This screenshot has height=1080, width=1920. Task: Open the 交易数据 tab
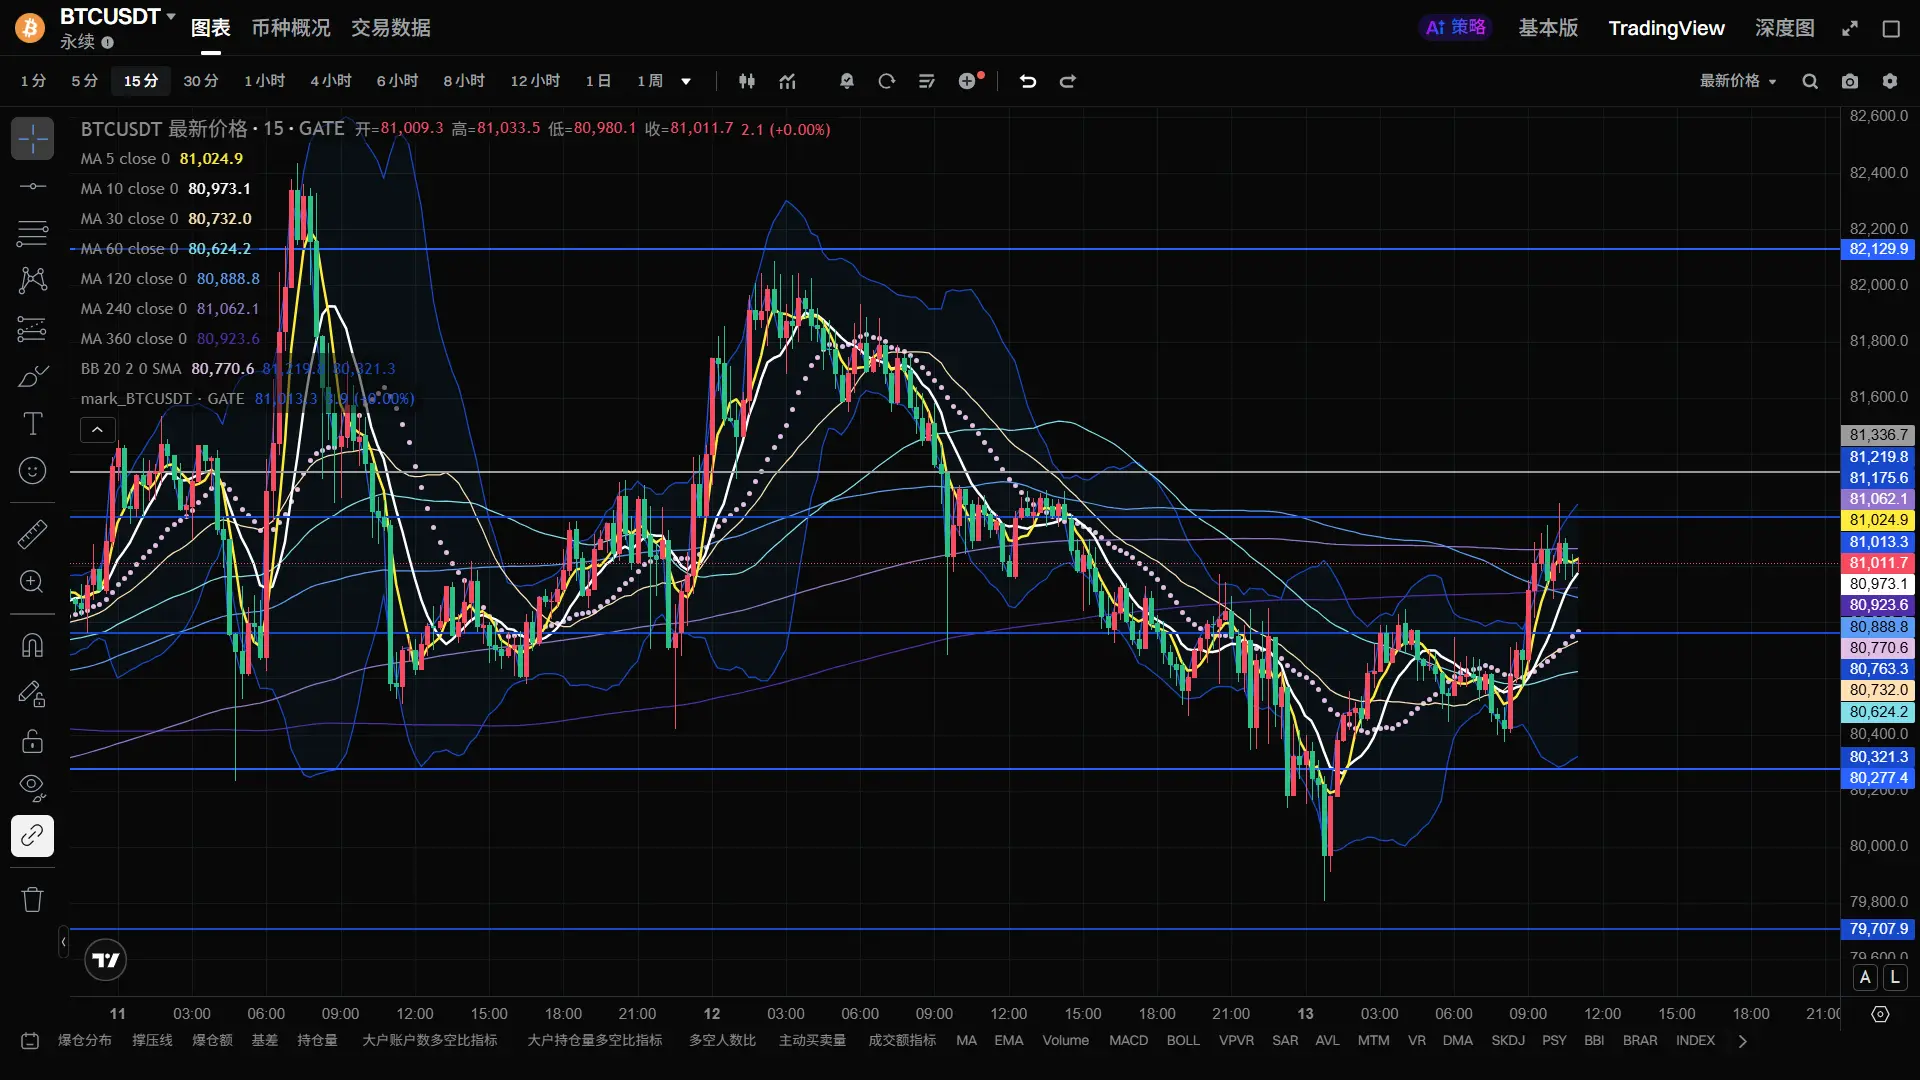391,28
